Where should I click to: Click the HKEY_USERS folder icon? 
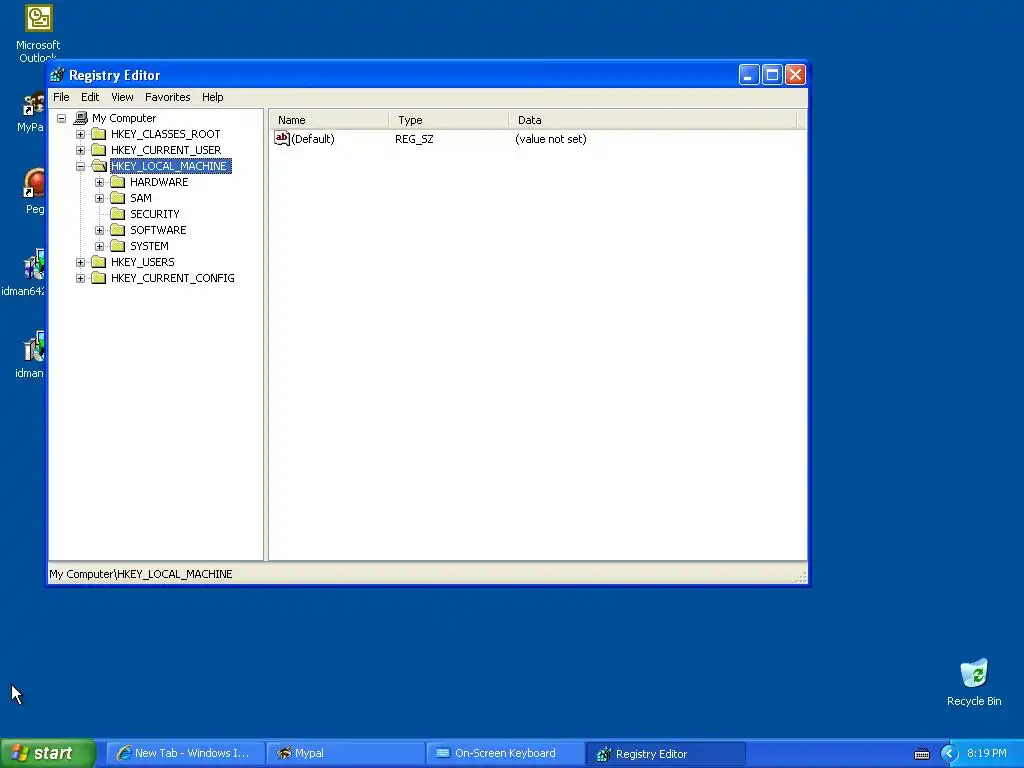click(x=99, y=262)
